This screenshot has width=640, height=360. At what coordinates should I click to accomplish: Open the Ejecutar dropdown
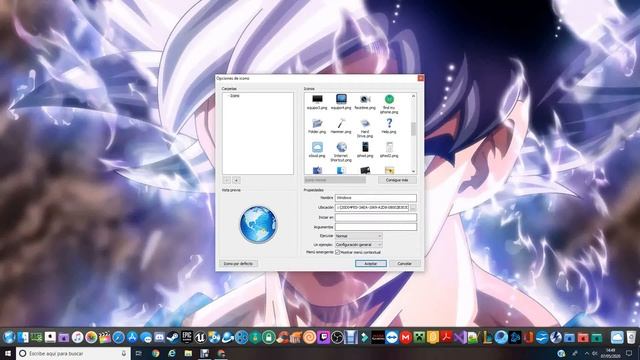pos(358,236)
